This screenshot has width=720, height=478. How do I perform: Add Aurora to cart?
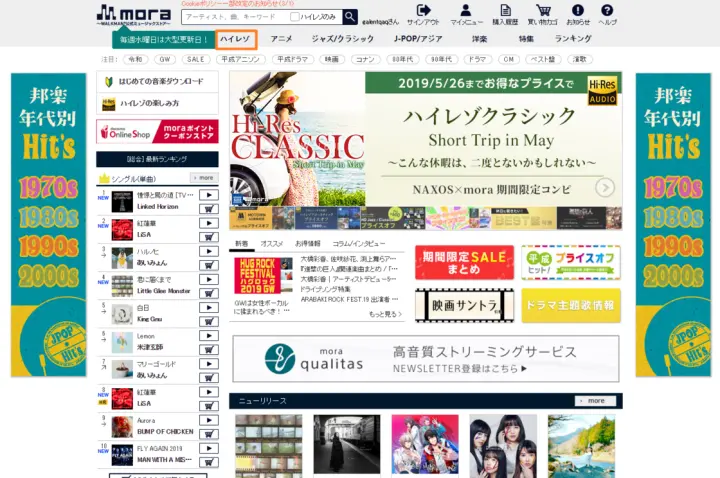click(x=208, y=434)
